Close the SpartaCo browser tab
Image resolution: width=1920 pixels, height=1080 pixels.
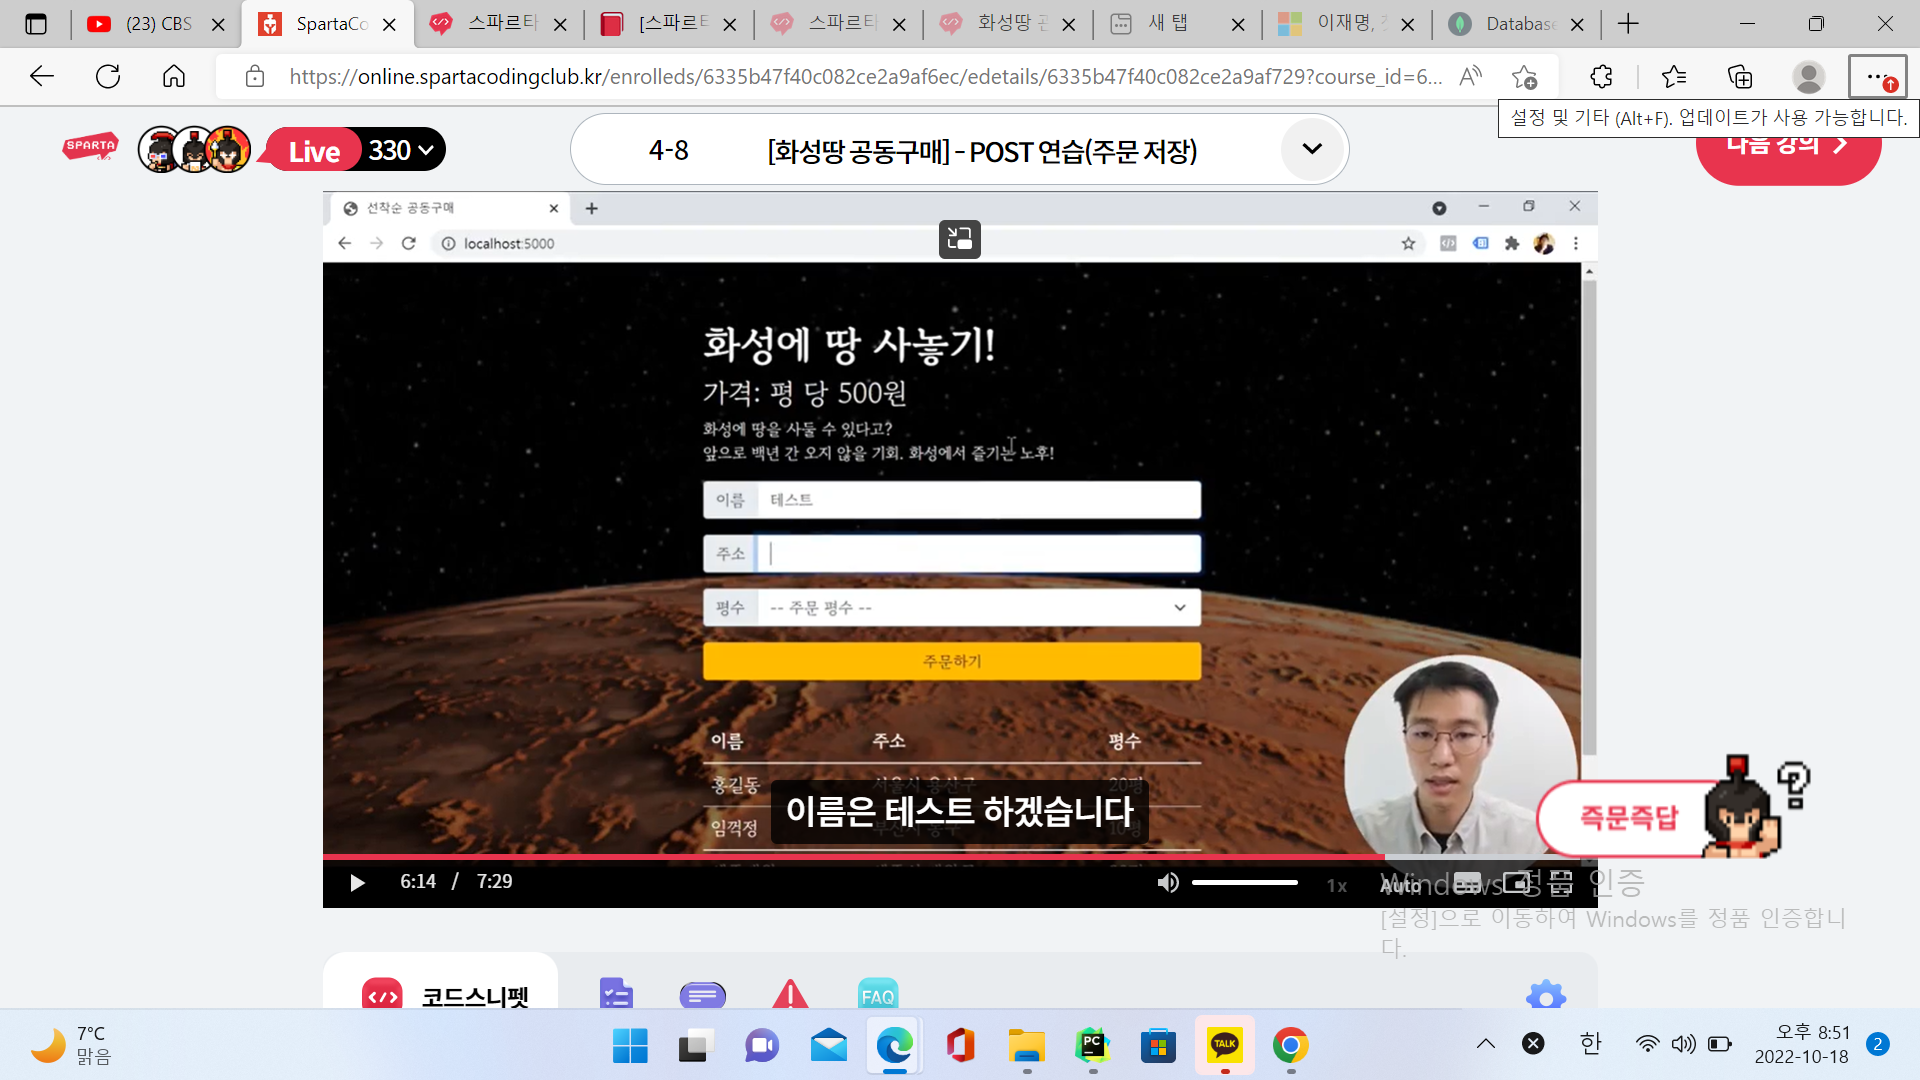tap(390, 25)
